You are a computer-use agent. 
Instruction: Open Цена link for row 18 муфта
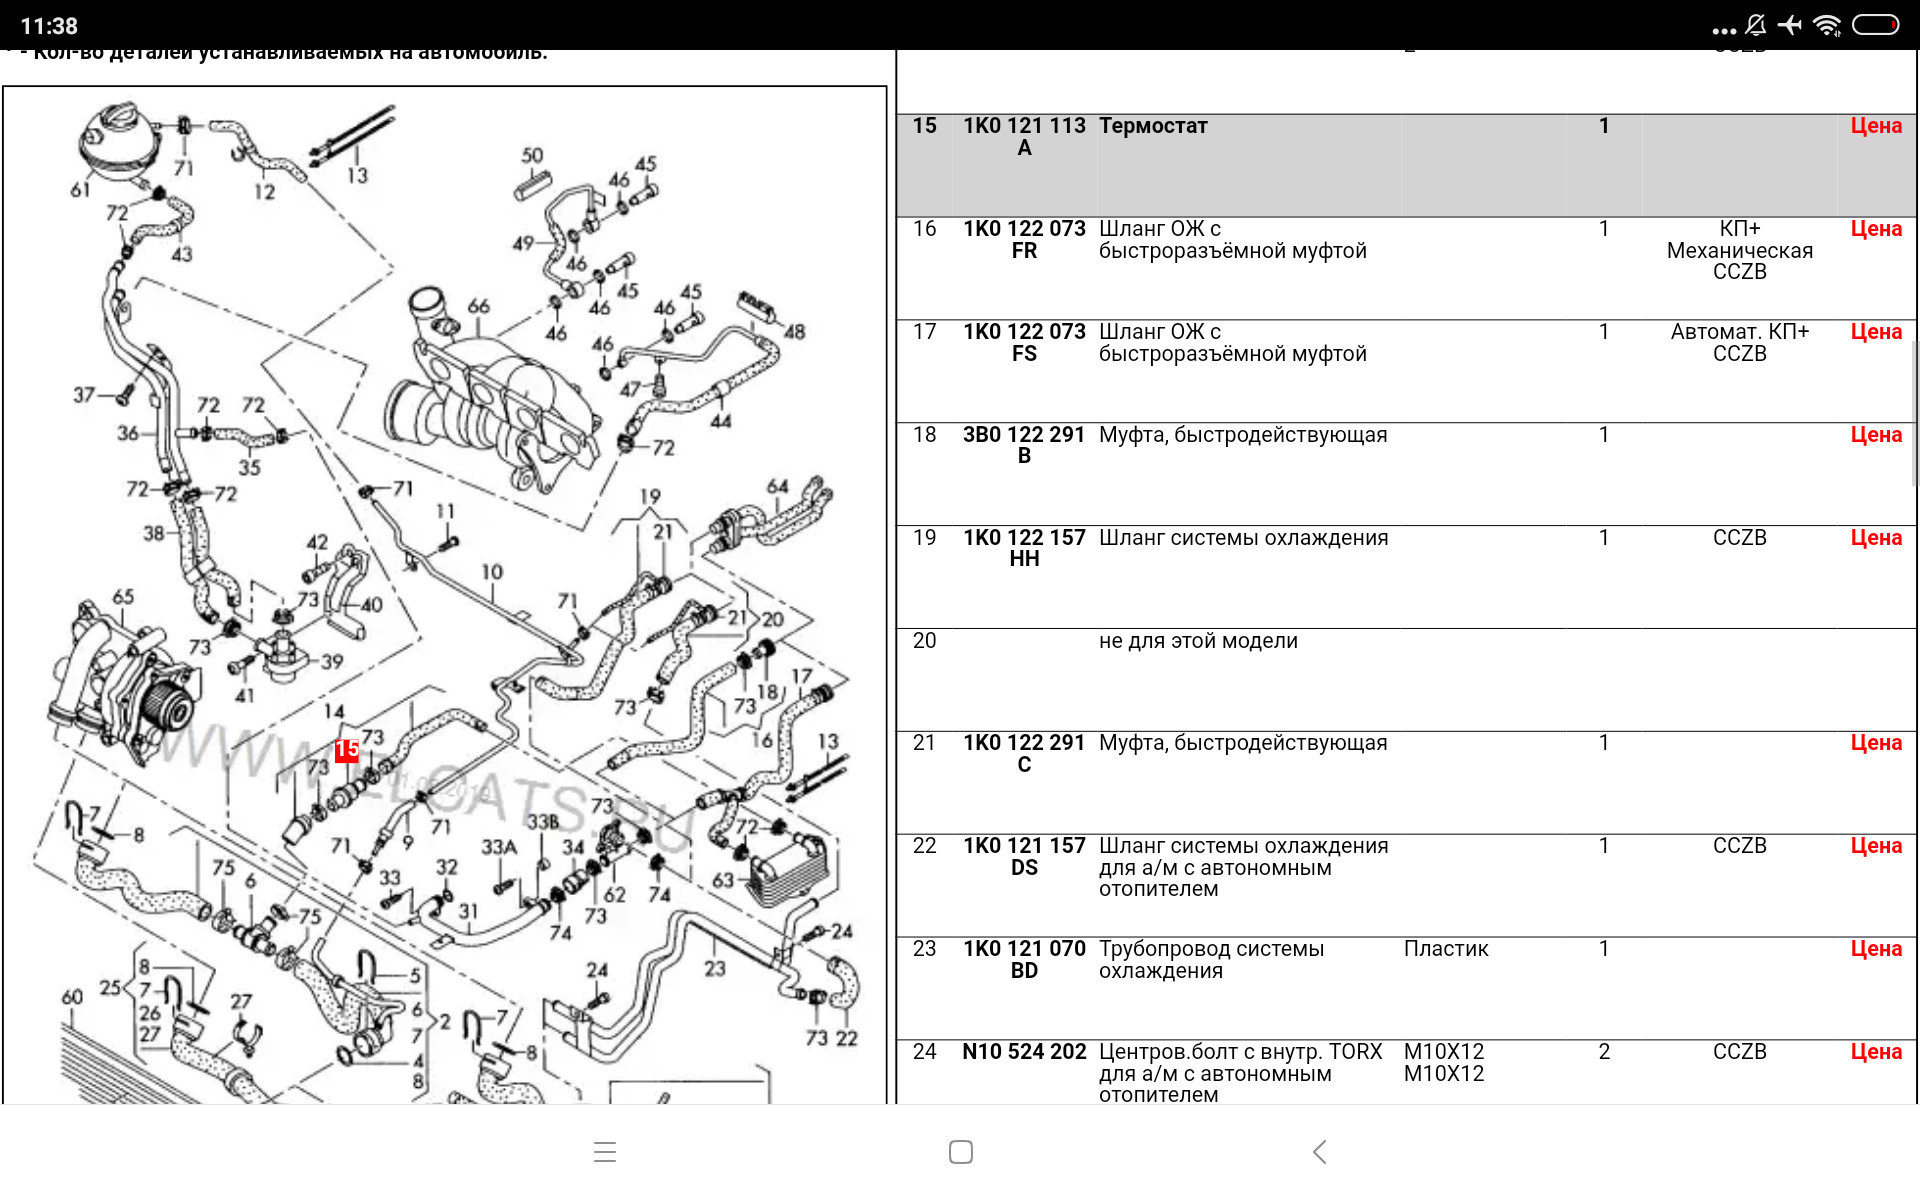1876,435
